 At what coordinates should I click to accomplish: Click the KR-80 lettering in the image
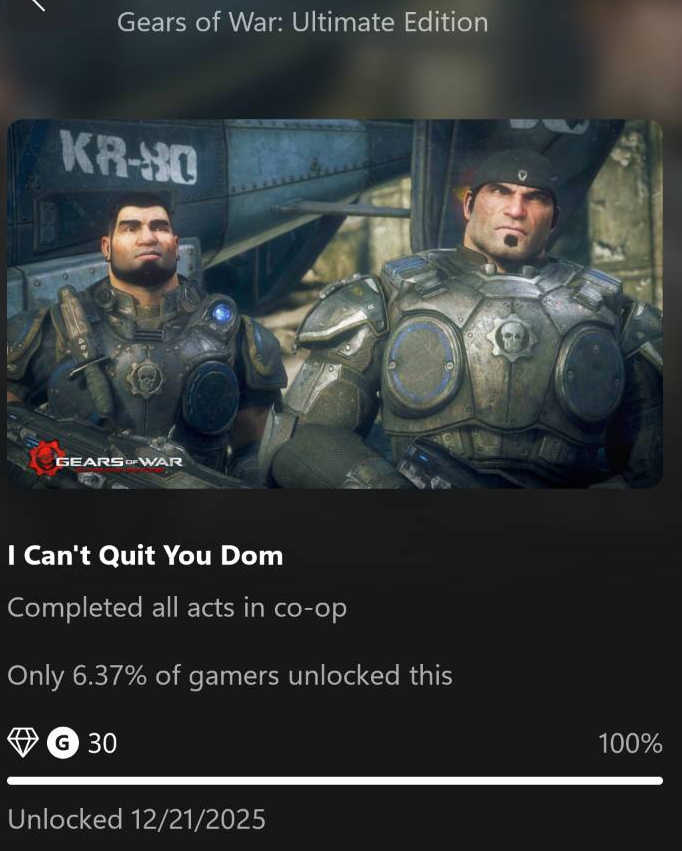pos(129,157)
